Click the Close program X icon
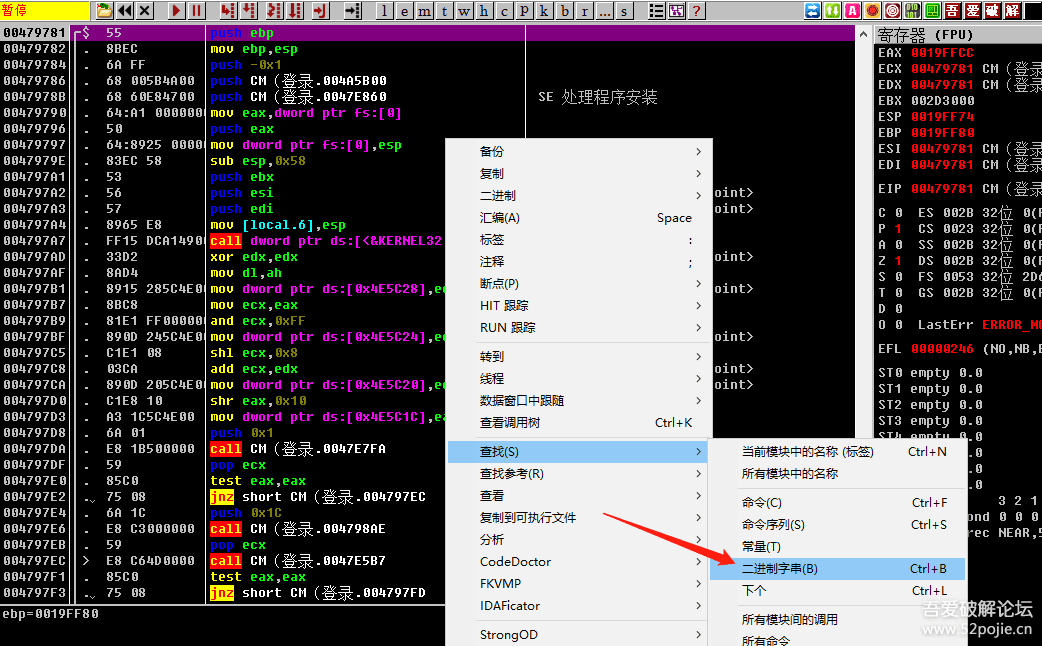 coord(145,11)
